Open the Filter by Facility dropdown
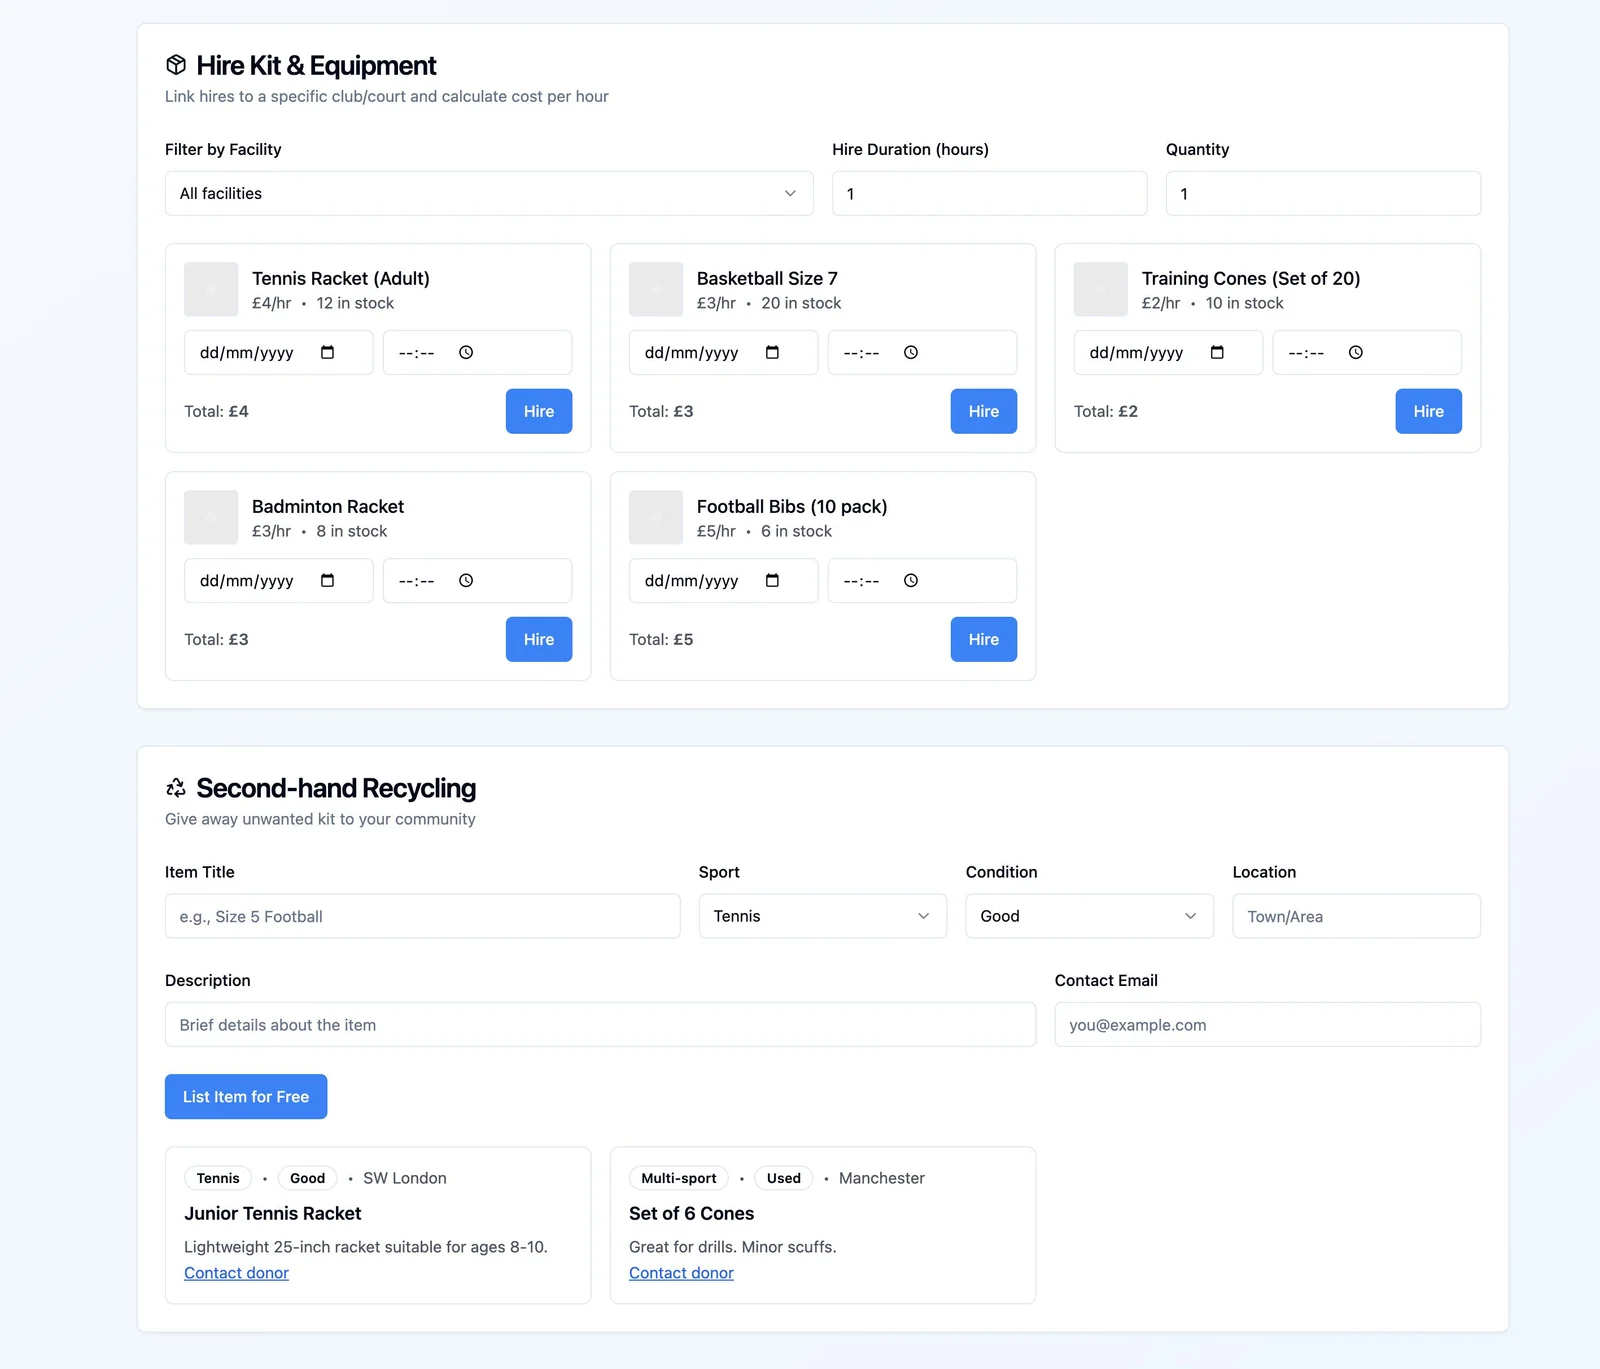Viewport: 1600px width, 1369px height. pyautogui.click(x=488, y=193)
